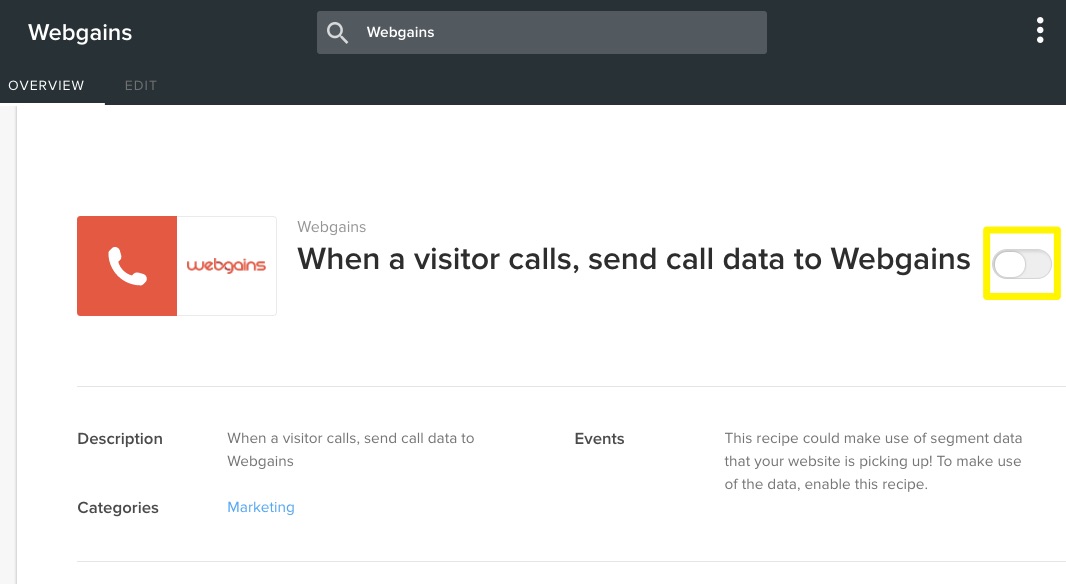Click the Events text about segment data

(x=873, y=461)
